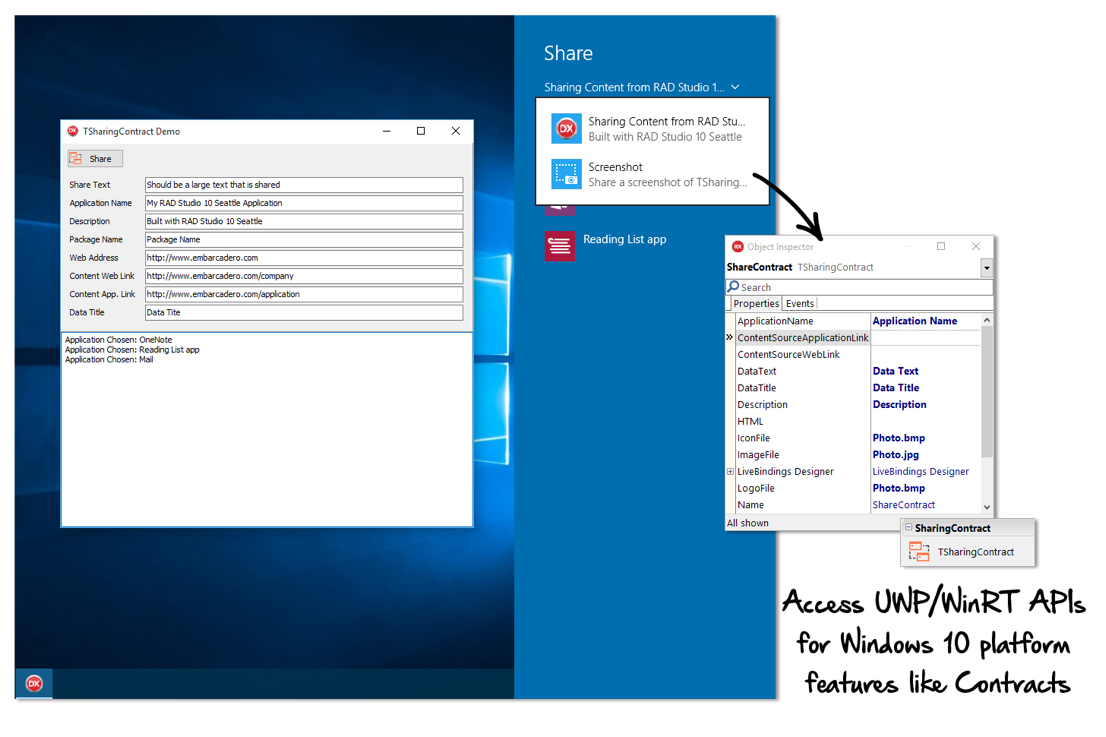
Task: Select the Name property row
Action: click(x=802, y=505)
